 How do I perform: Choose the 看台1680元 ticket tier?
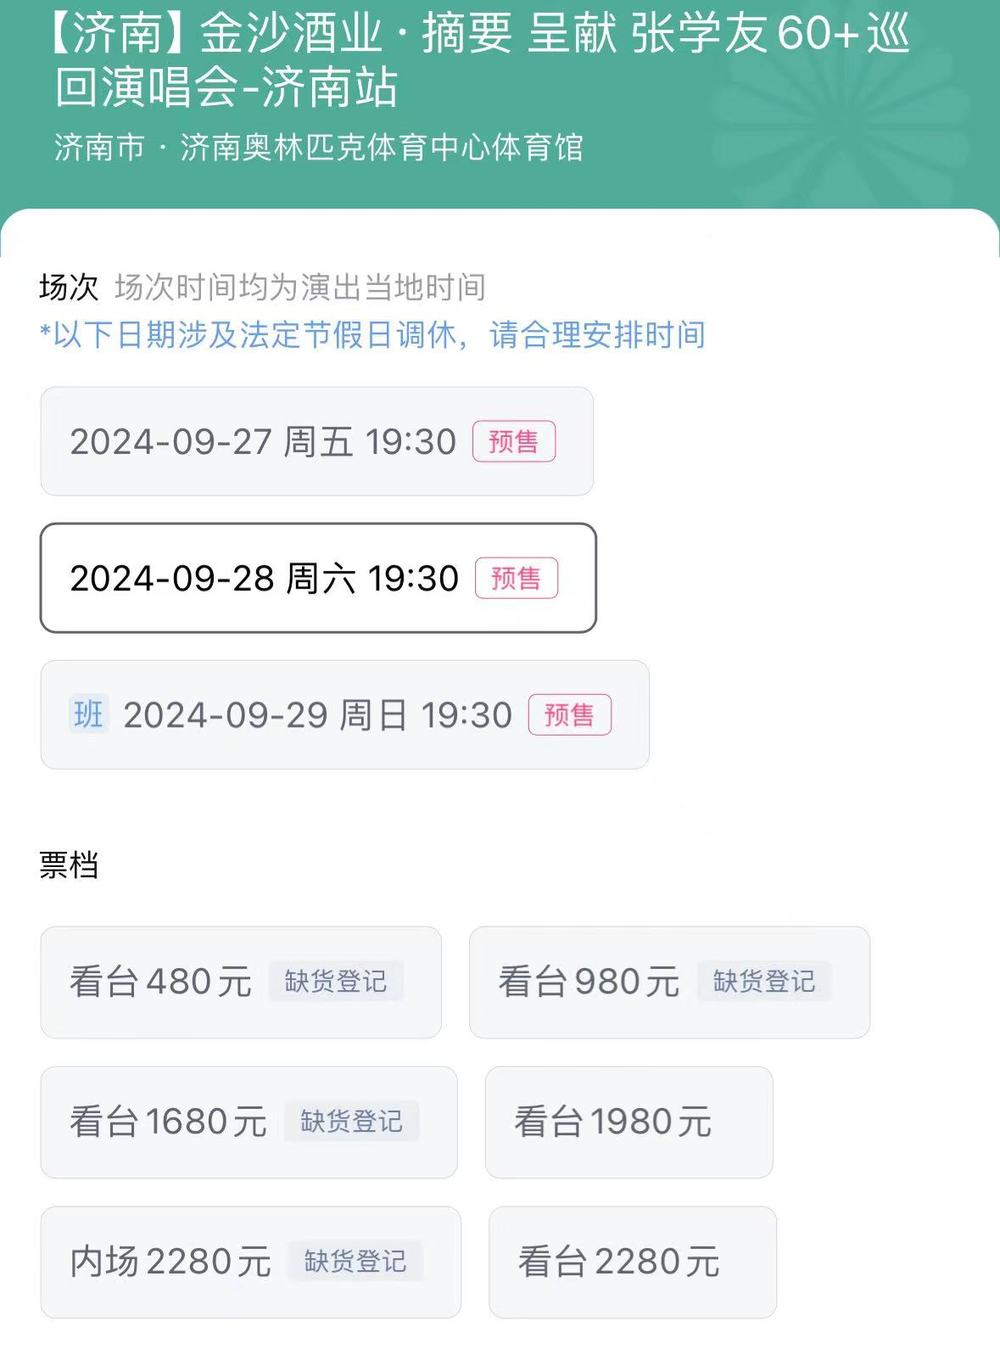tap(249, 1122)
